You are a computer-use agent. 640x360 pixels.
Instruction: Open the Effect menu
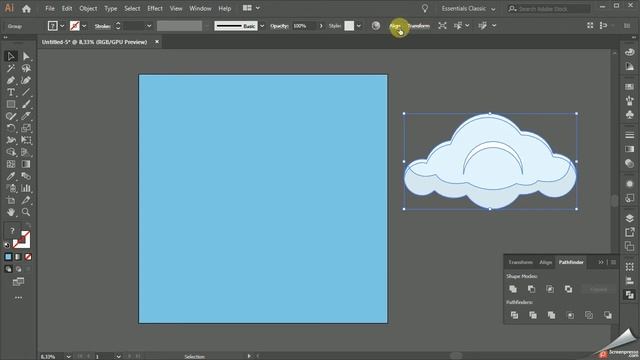coord(155,8)
